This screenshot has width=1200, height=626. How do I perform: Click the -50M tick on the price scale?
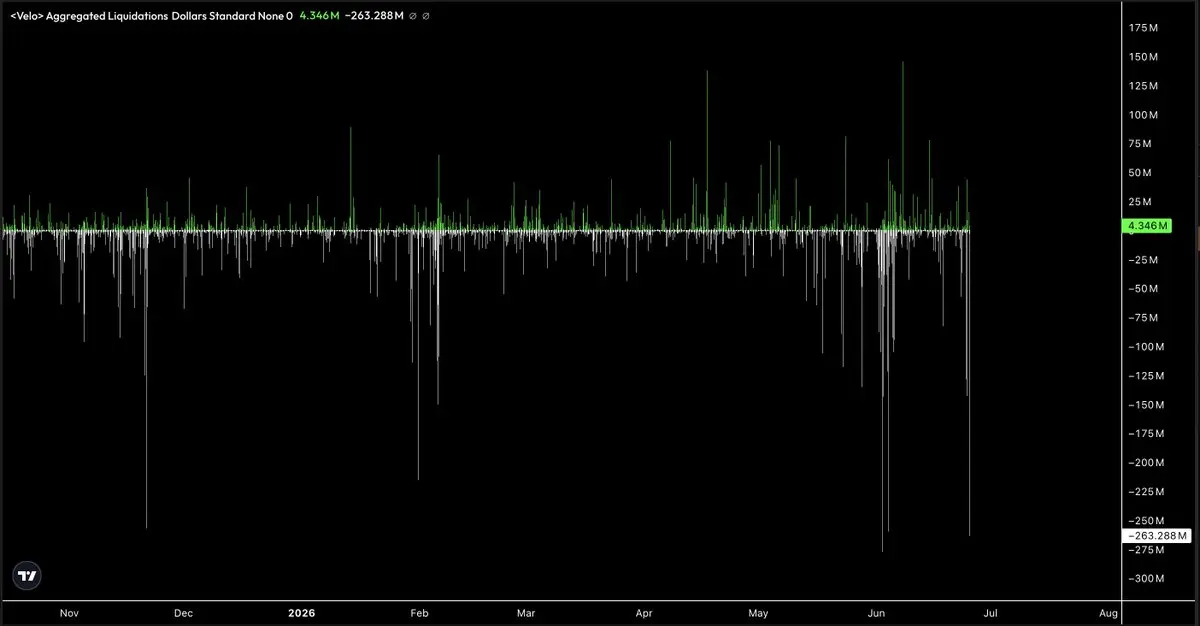click(1142, 289)
